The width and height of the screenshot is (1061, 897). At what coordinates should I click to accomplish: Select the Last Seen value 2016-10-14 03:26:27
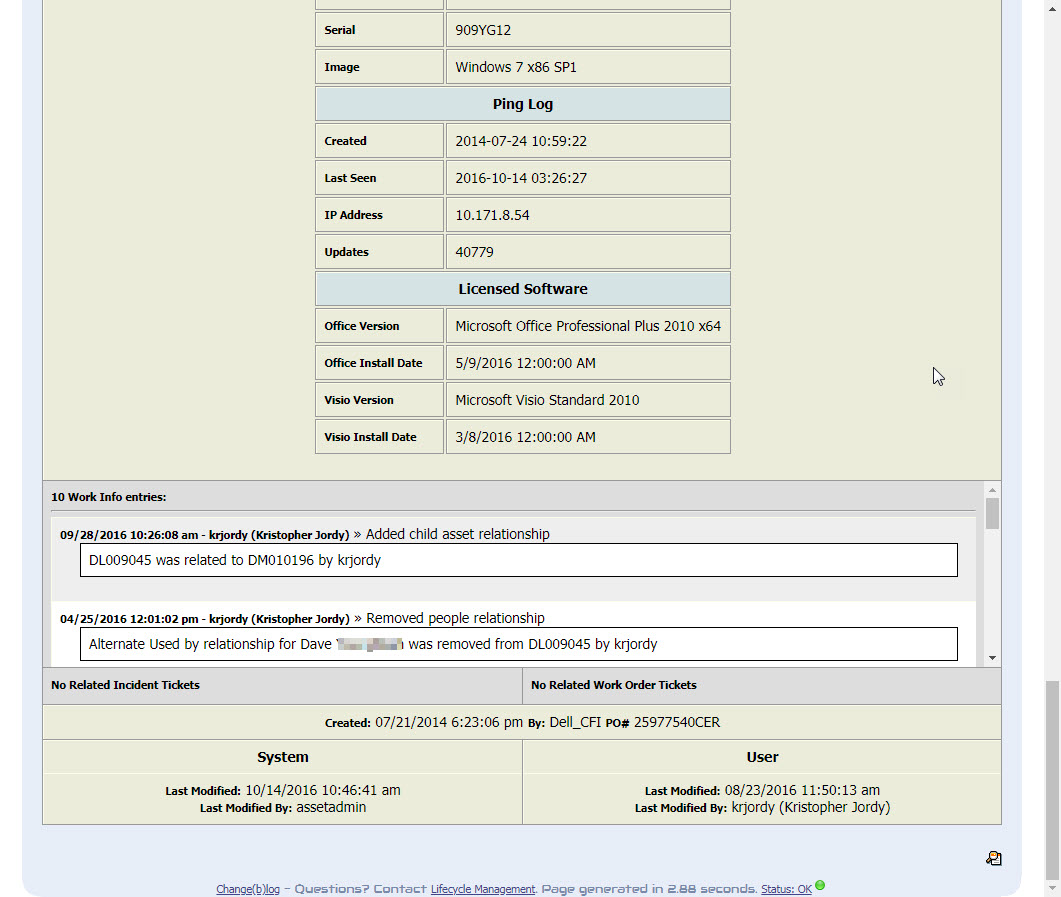click(x=521, y=178)
